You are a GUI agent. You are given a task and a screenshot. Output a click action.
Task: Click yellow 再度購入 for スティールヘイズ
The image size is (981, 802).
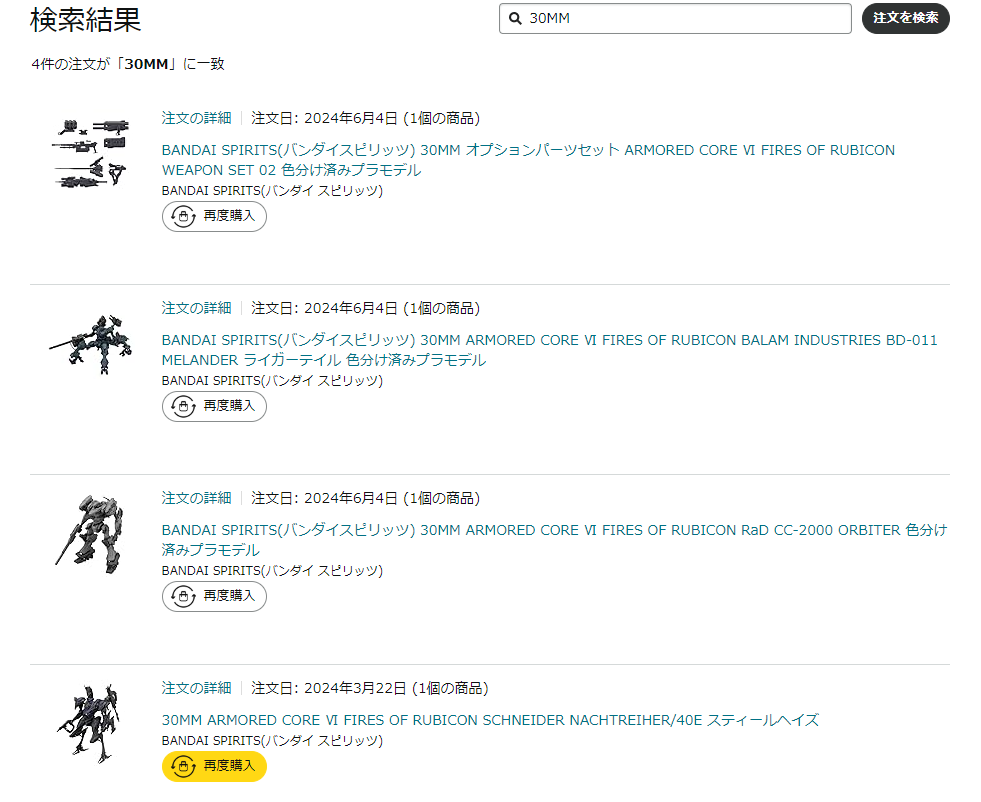coord(214,766)
